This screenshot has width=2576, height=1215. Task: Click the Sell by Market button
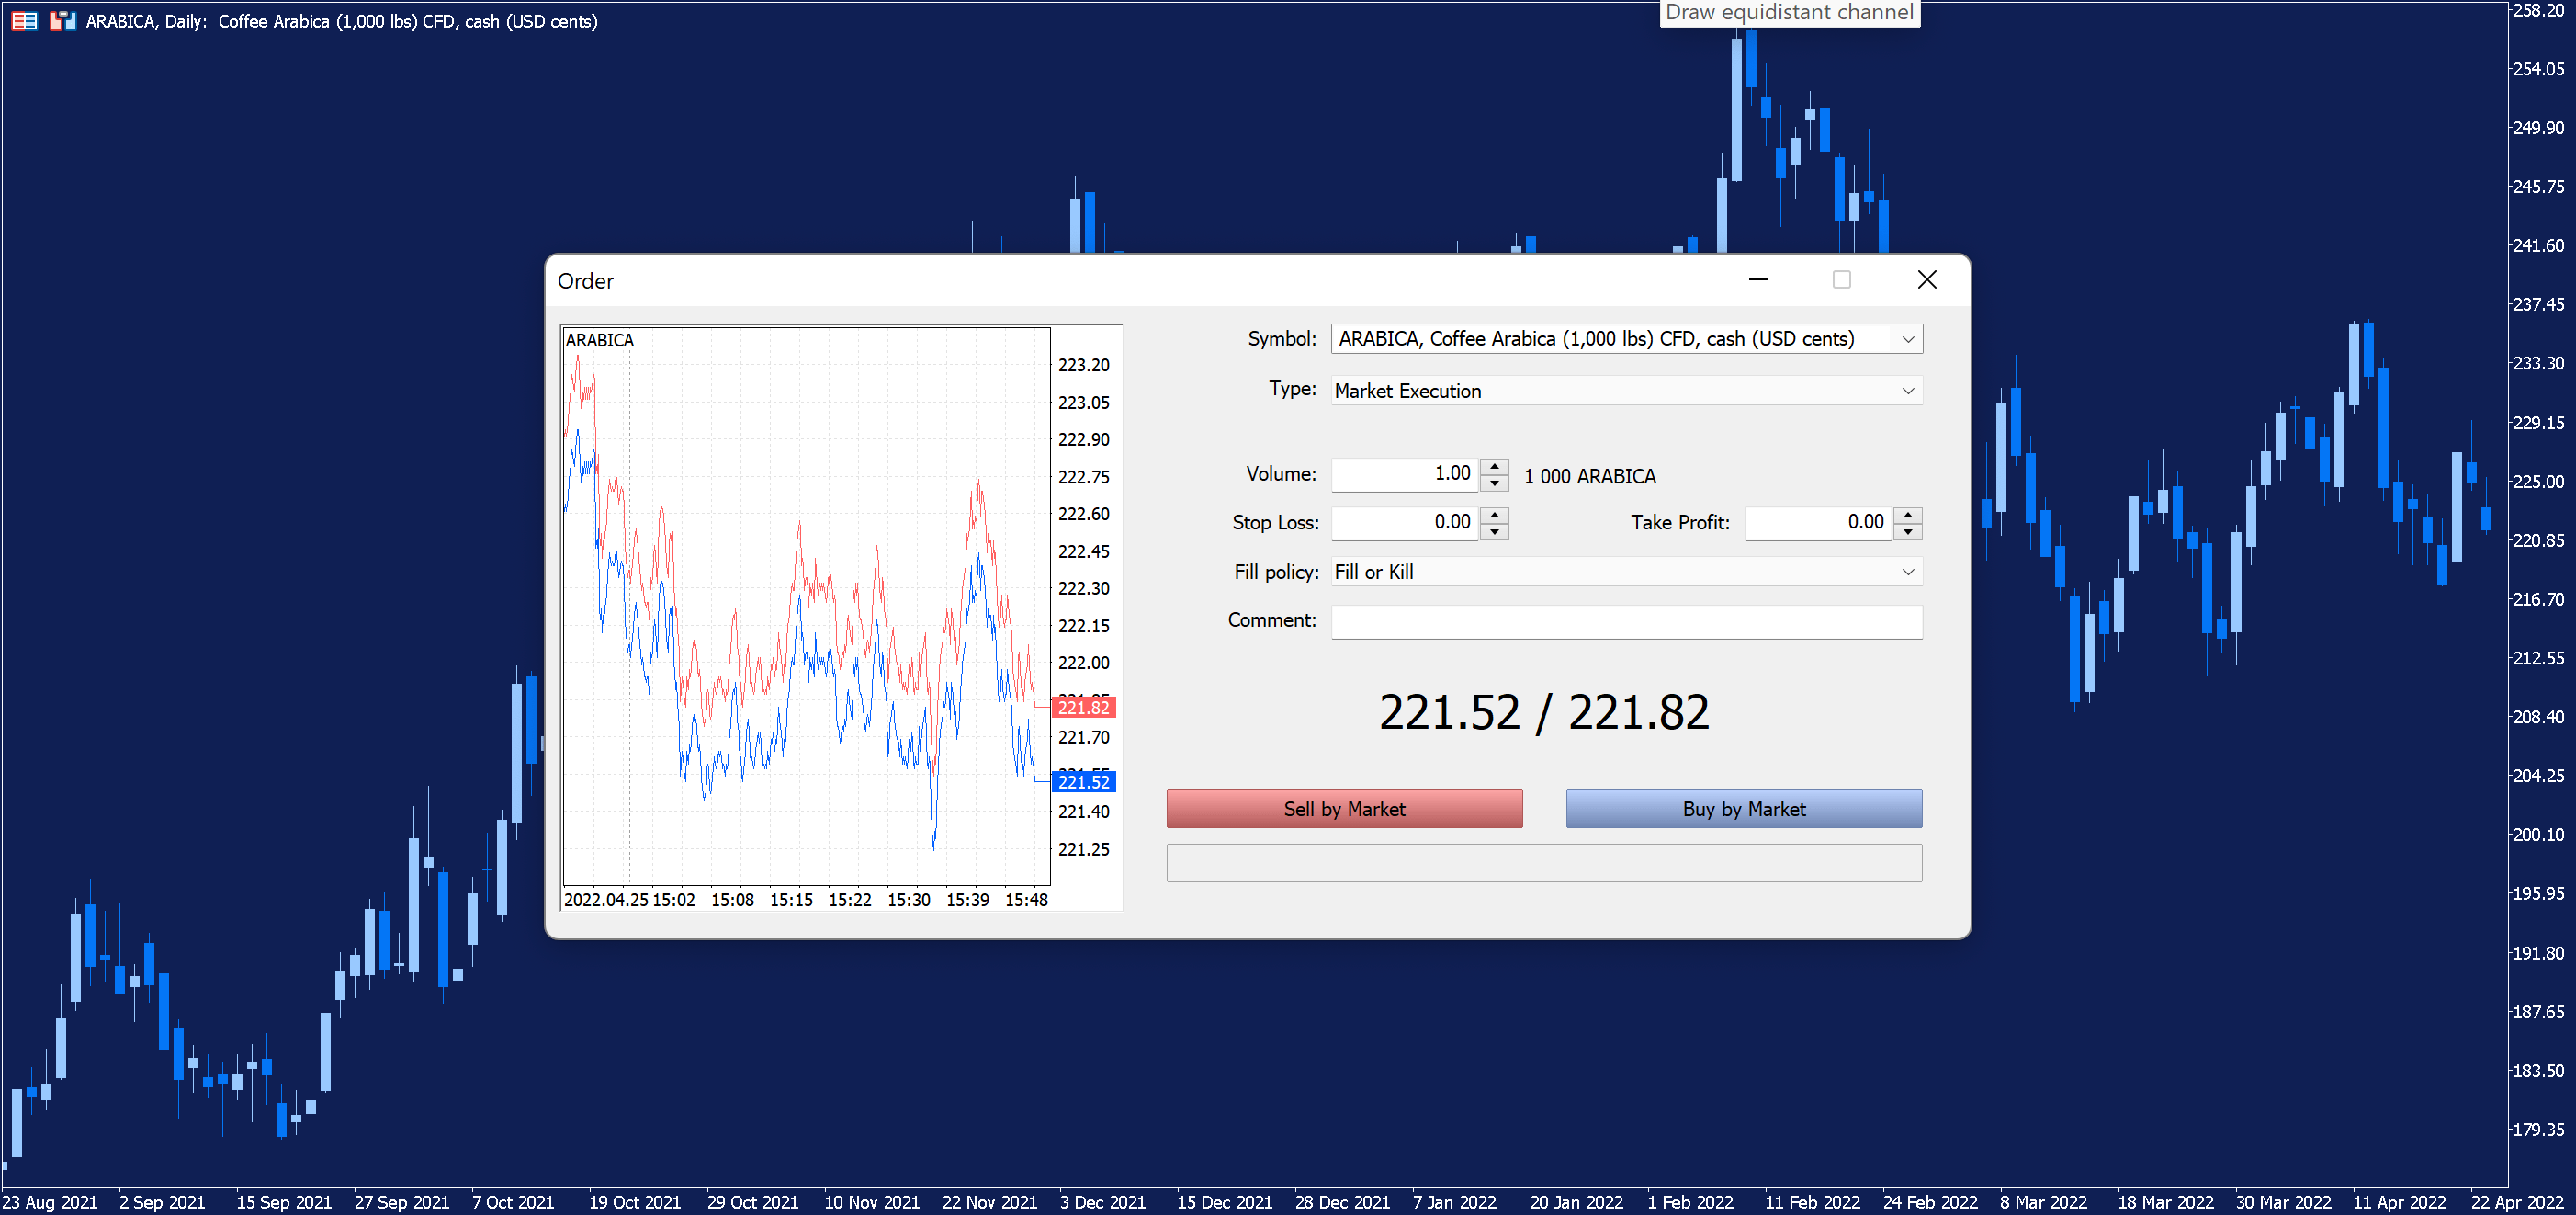(1344, 809)
